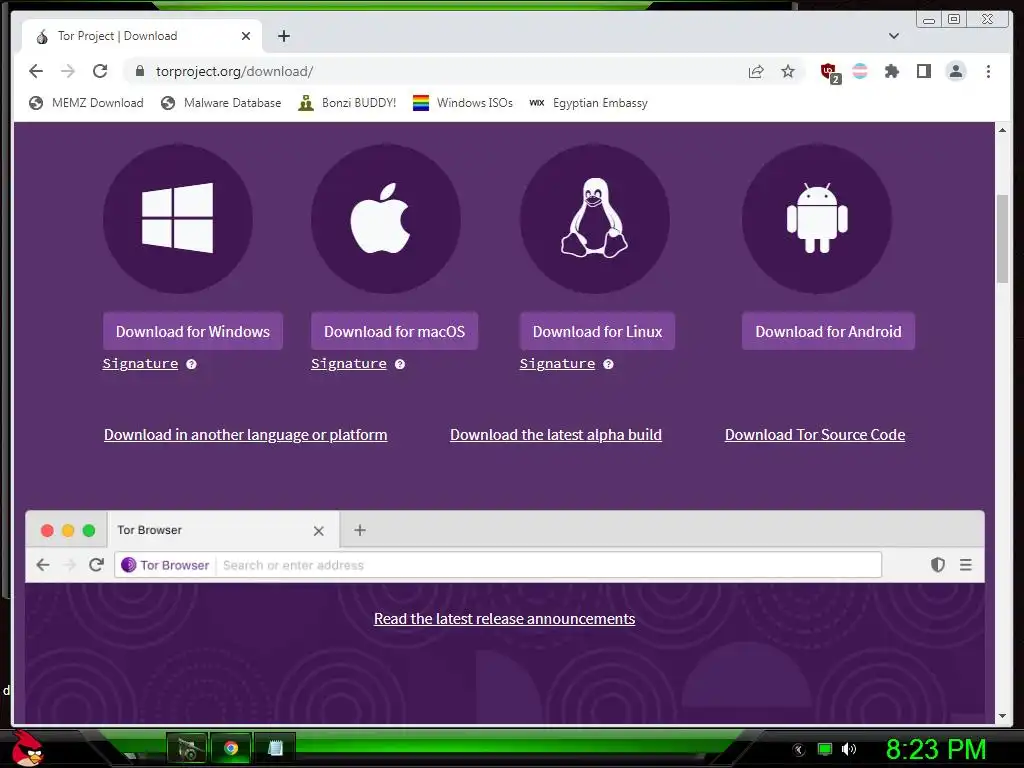
Task: Open help icon beside Windows Signature
Action: (x=191, y=364)
